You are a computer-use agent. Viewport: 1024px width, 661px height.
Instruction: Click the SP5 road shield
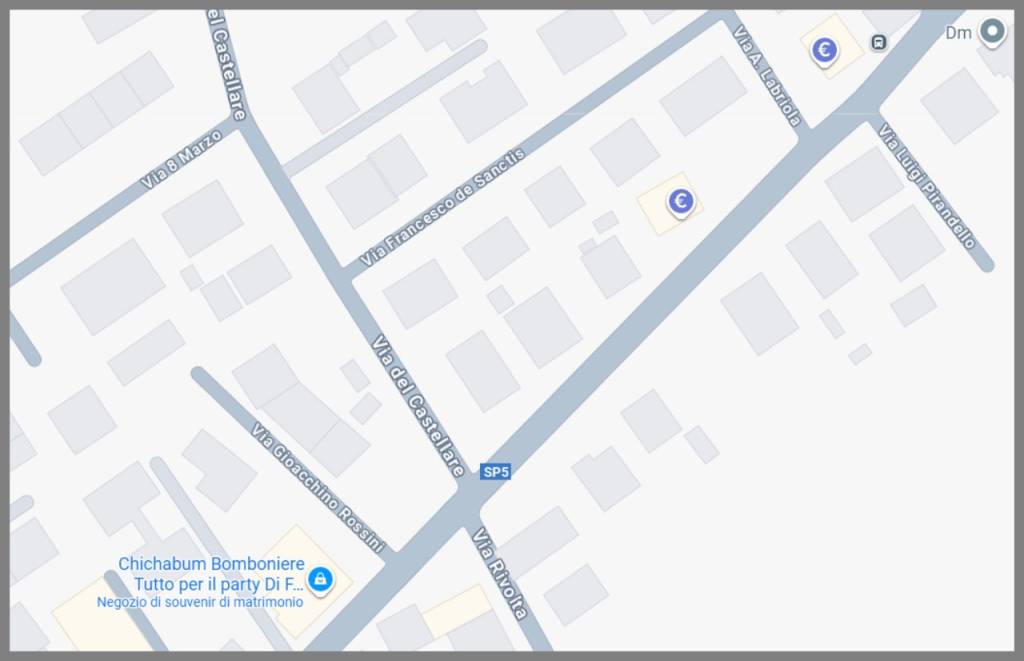click(x=495, y=472)
